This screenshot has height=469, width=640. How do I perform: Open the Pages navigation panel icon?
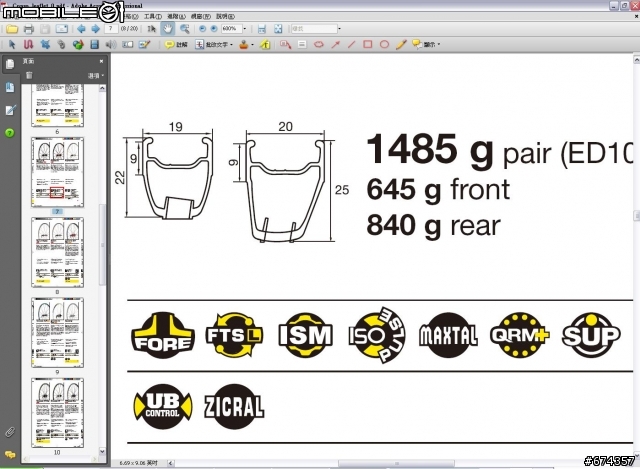coord(10,64)
